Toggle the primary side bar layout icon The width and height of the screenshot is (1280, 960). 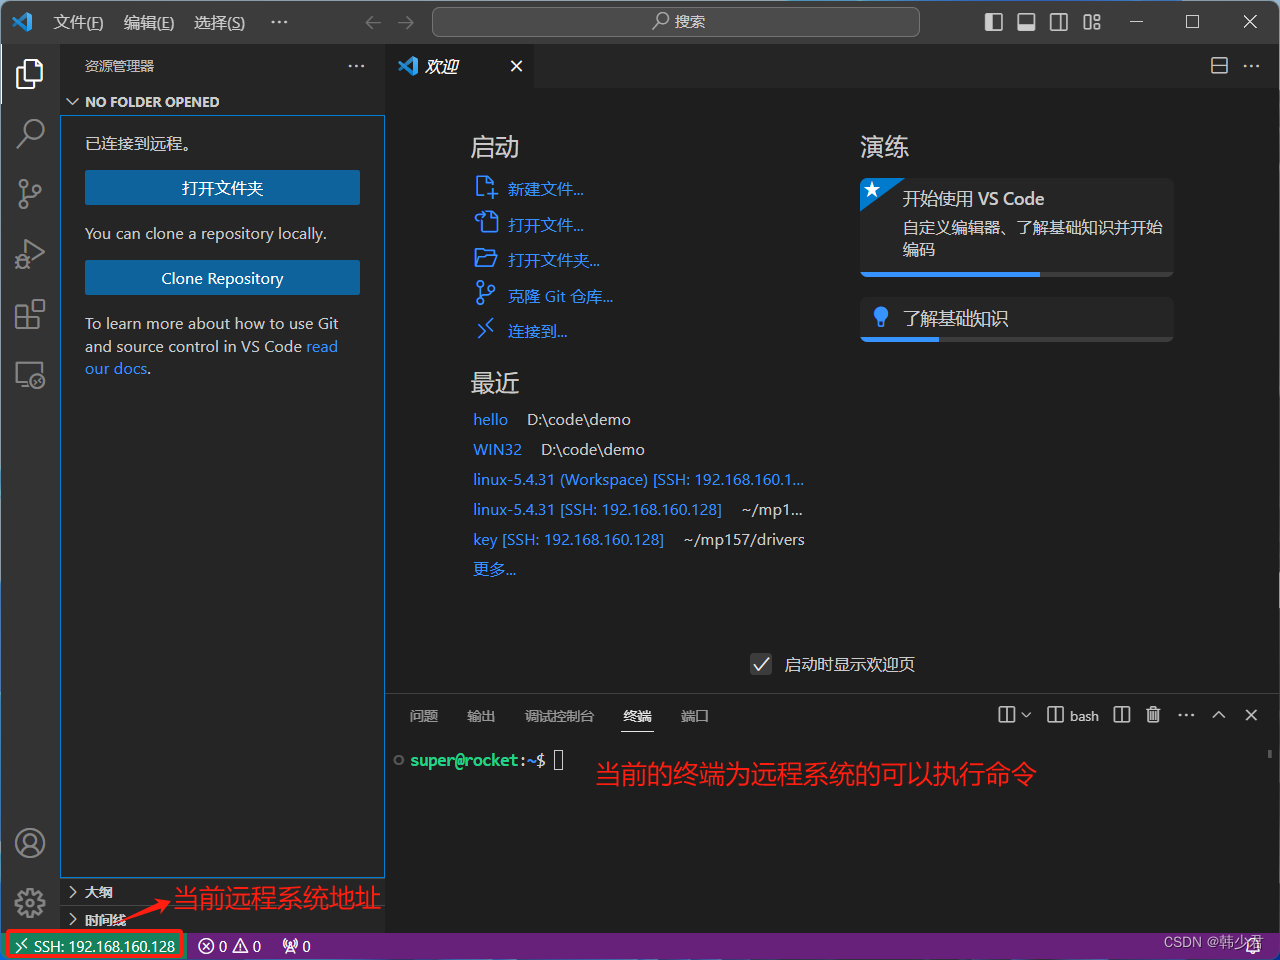(x=993, y=22)
